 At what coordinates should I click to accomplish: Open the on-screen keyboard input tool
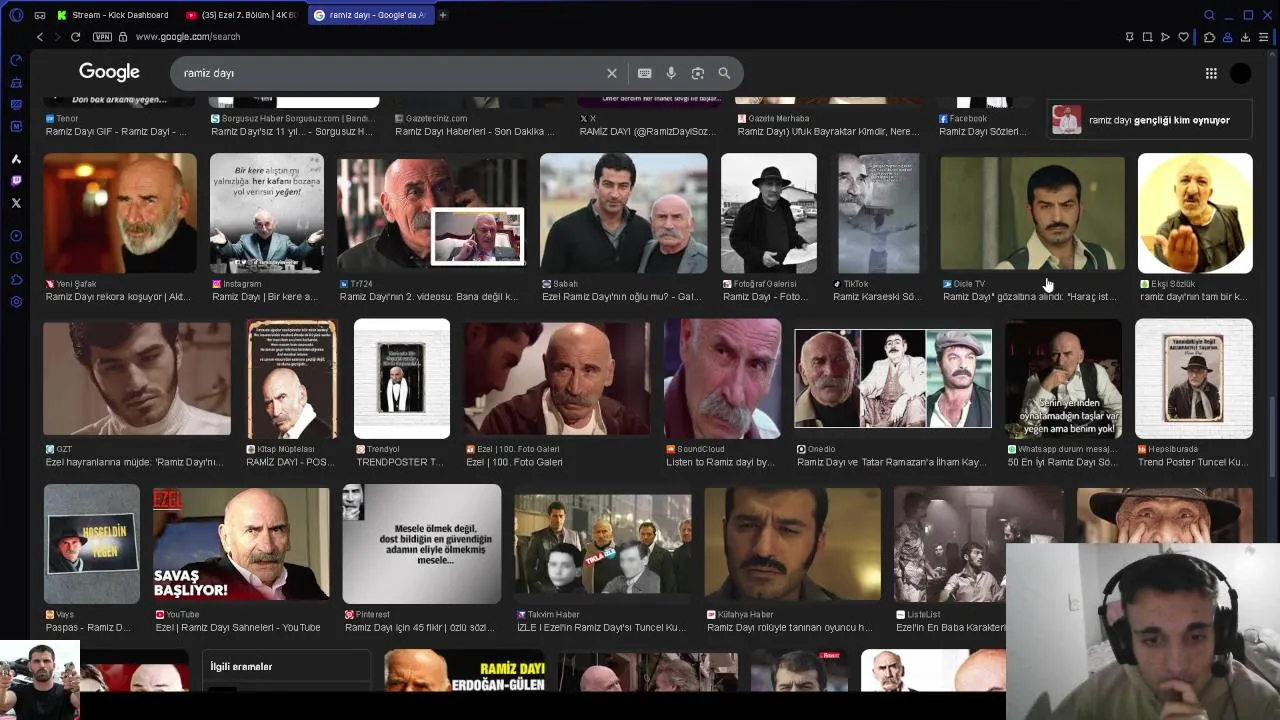(645, 73)
